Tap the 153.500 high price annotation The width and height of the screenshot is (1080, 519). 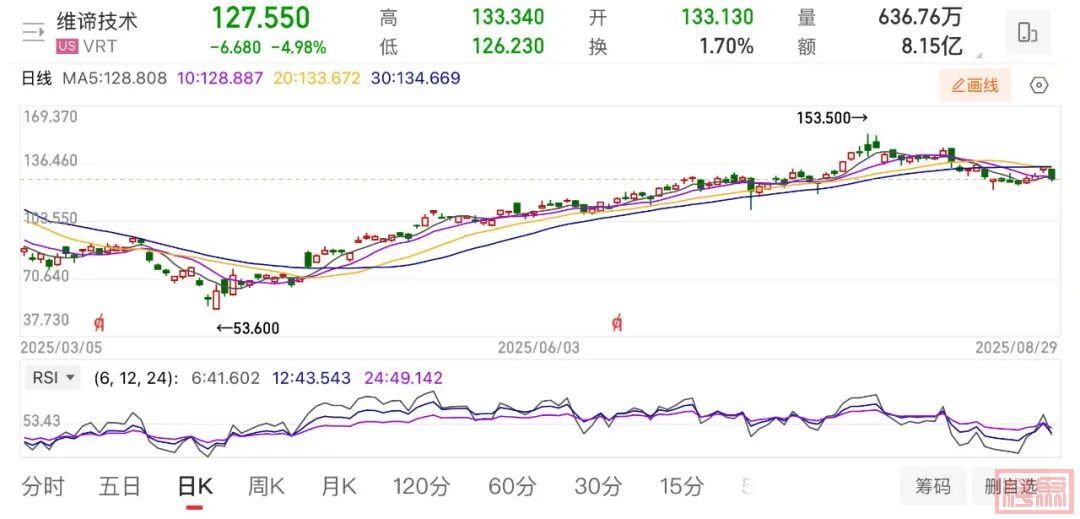[x=832, y=118]
